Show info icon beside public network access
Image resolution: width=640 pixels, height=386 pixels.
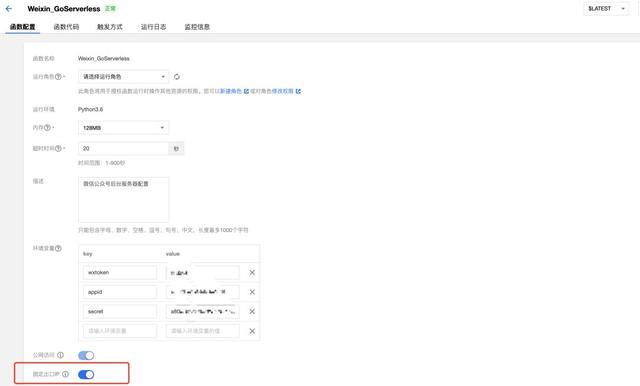coord(60,355)
